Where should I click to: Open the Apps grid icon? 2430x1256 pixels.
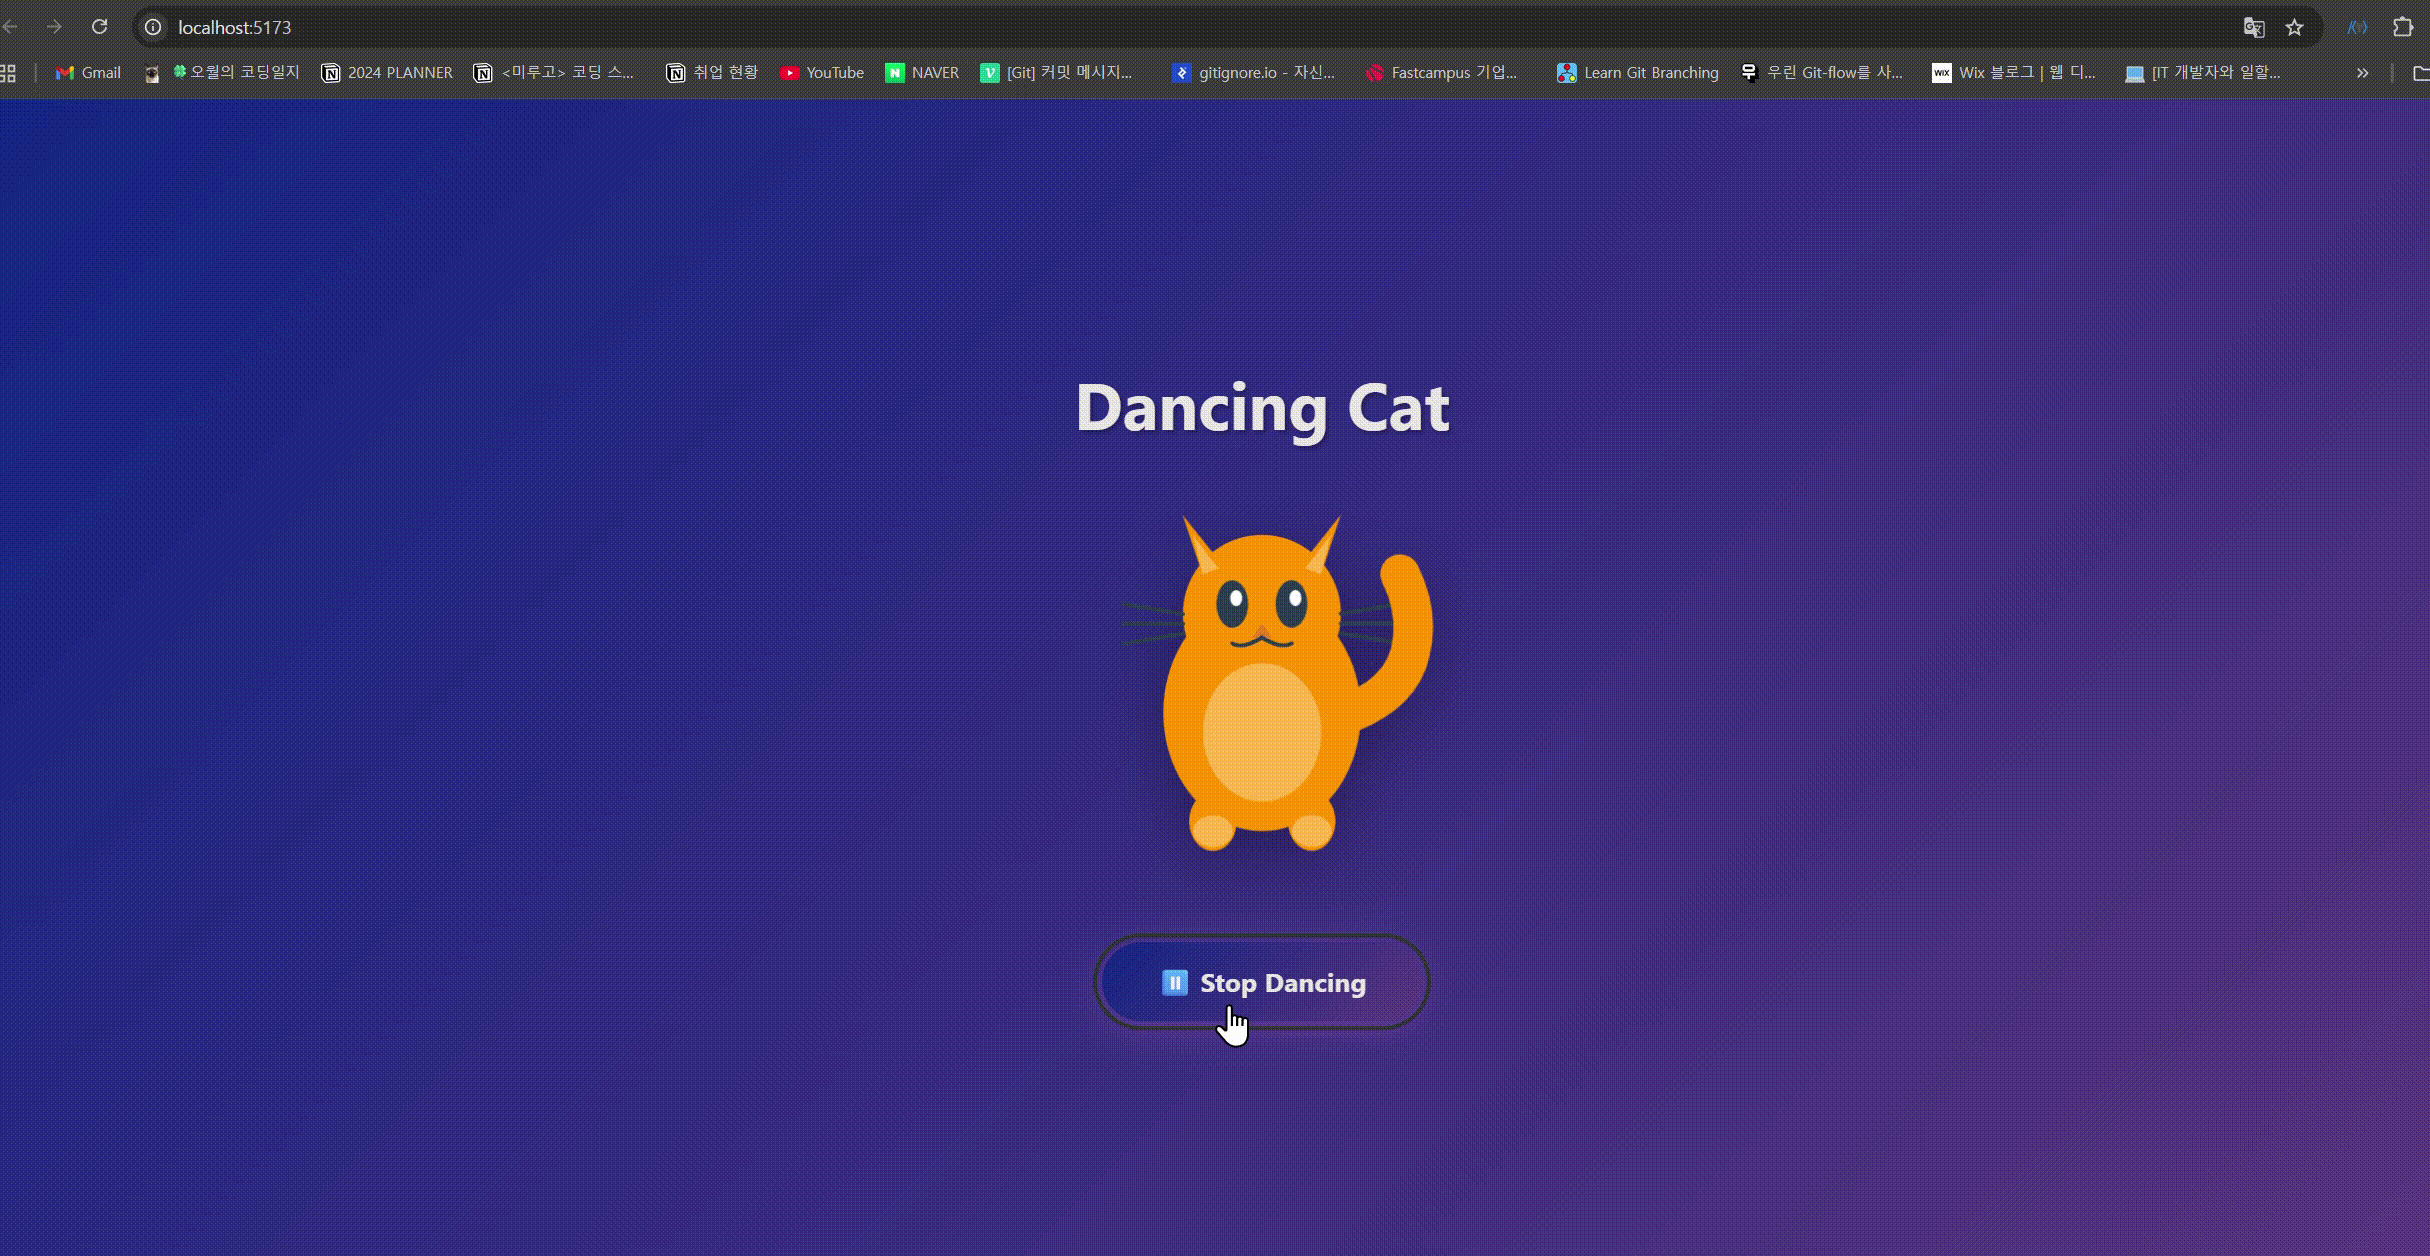[9, 73]
